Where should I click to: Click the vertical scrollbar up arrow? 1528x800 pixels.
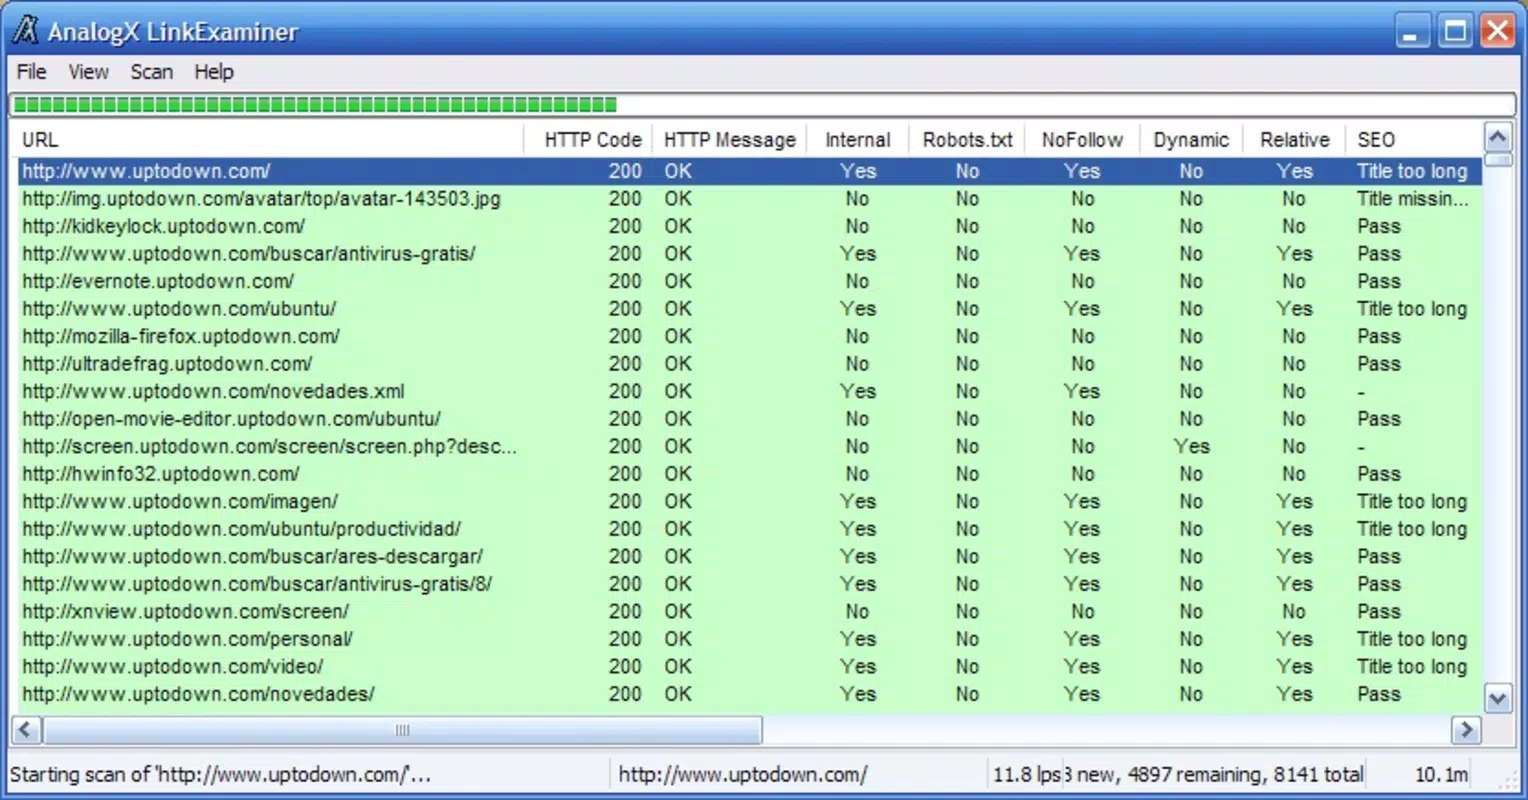tap(1498, 137)
